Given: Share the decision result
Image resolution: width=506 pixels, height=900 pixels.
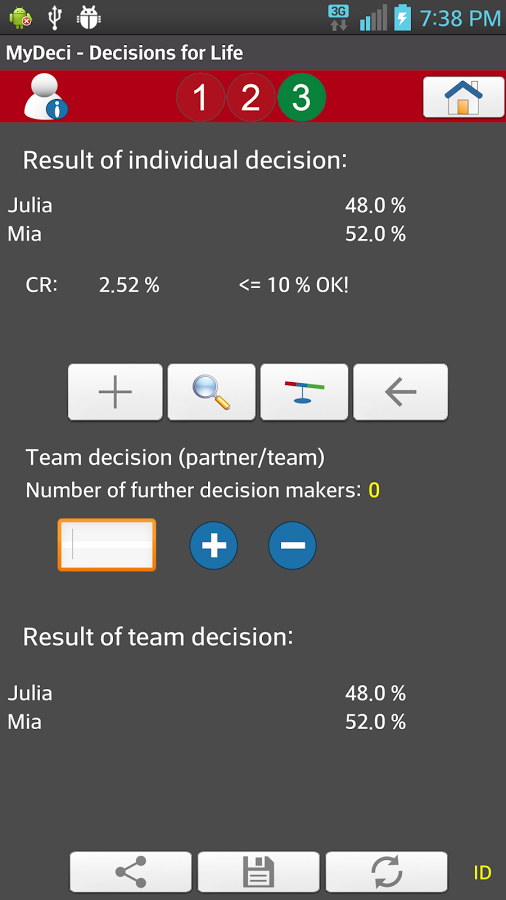Looking at the screenshot, I should pos(131,872).
